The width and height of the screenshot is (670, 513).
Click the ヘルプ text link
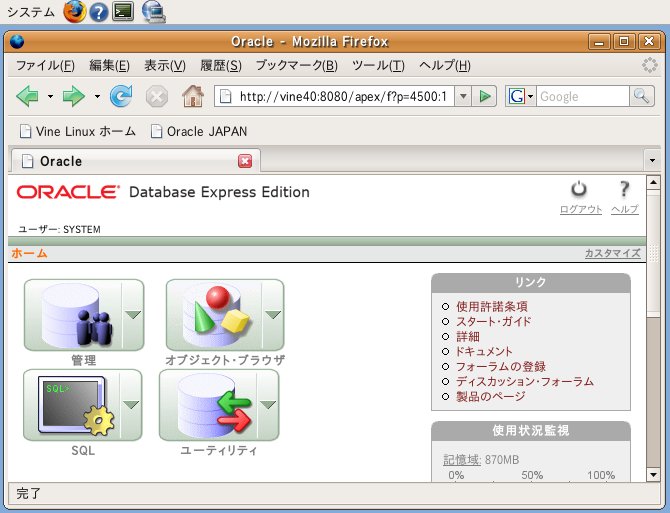(625, 209)
